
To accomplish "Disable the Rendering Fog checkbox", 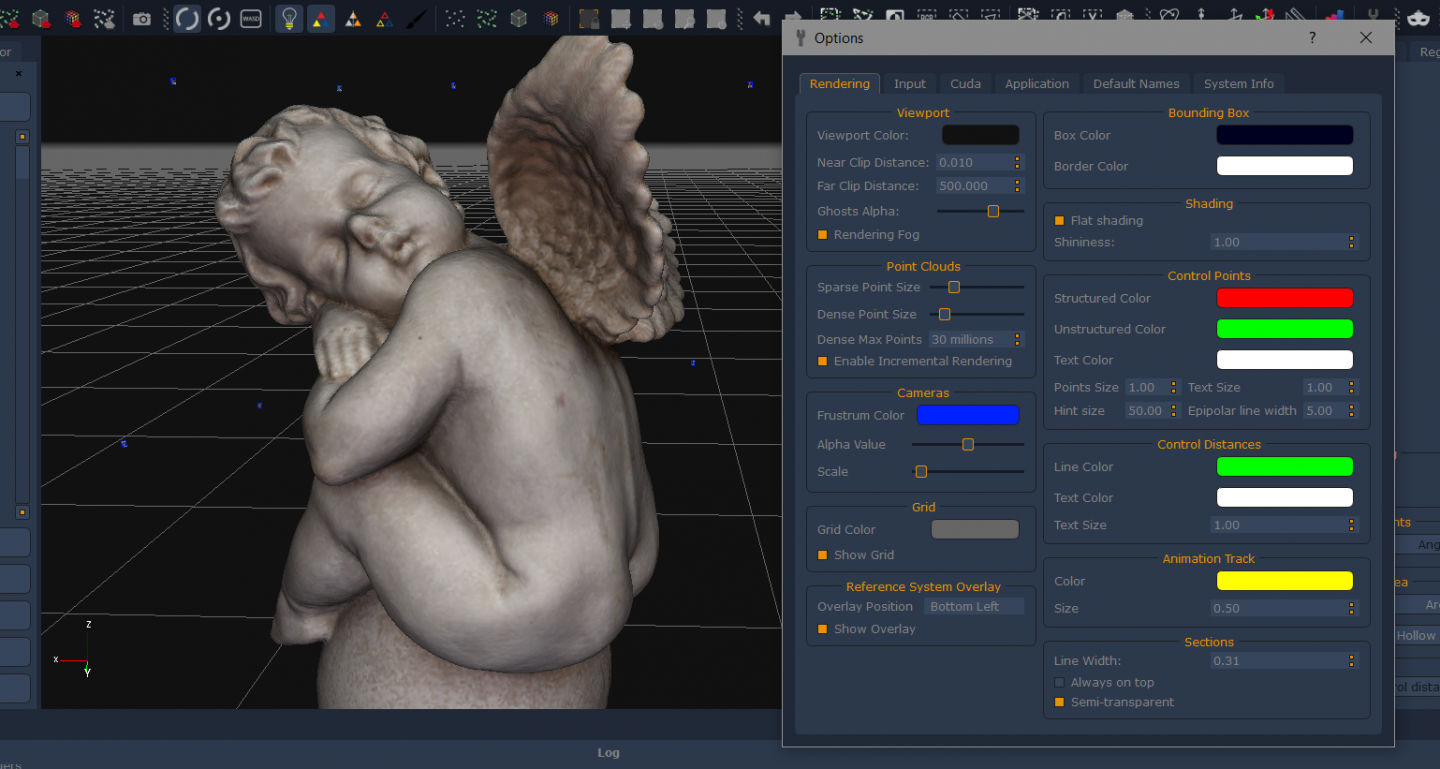I will point(823,235).
